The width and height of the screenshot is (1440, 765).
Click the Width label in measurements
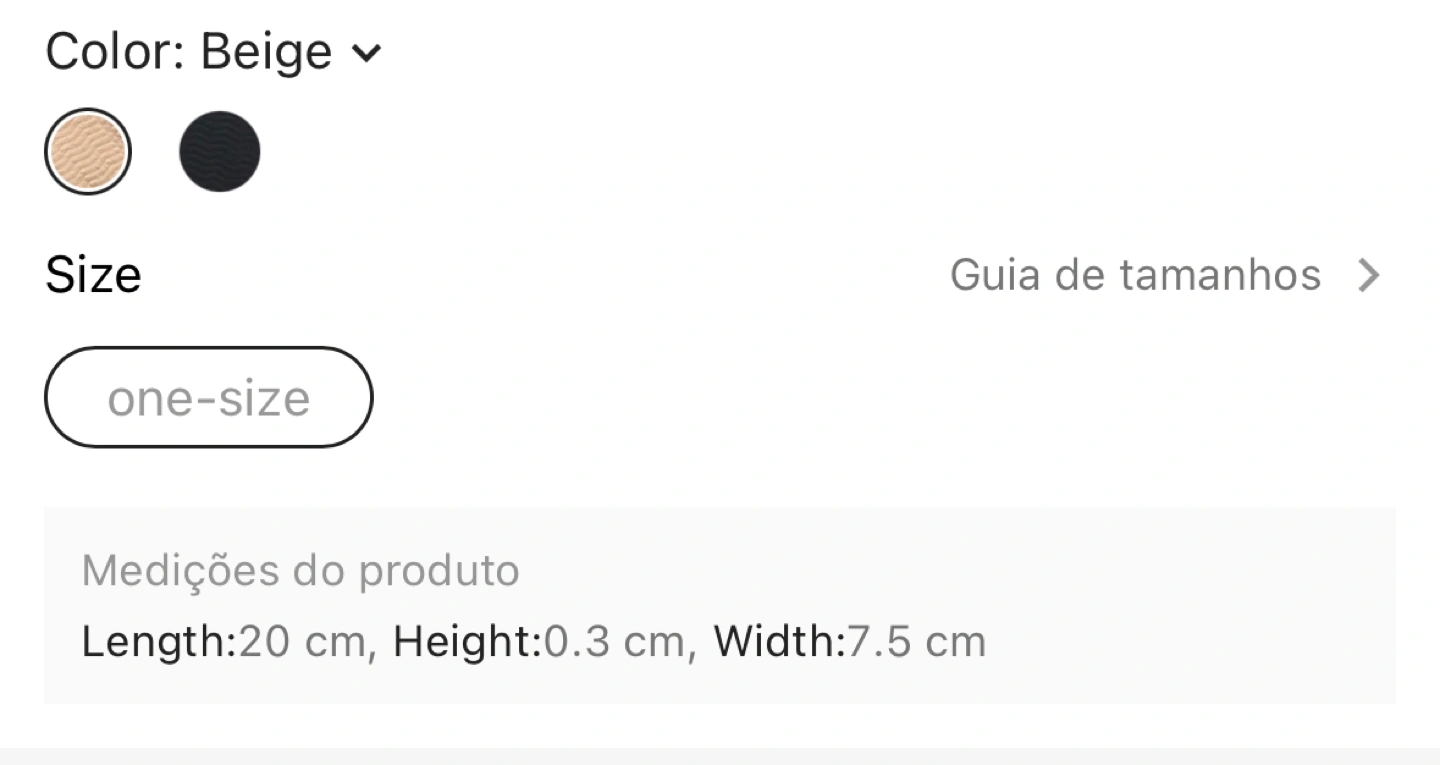(779, 641)
